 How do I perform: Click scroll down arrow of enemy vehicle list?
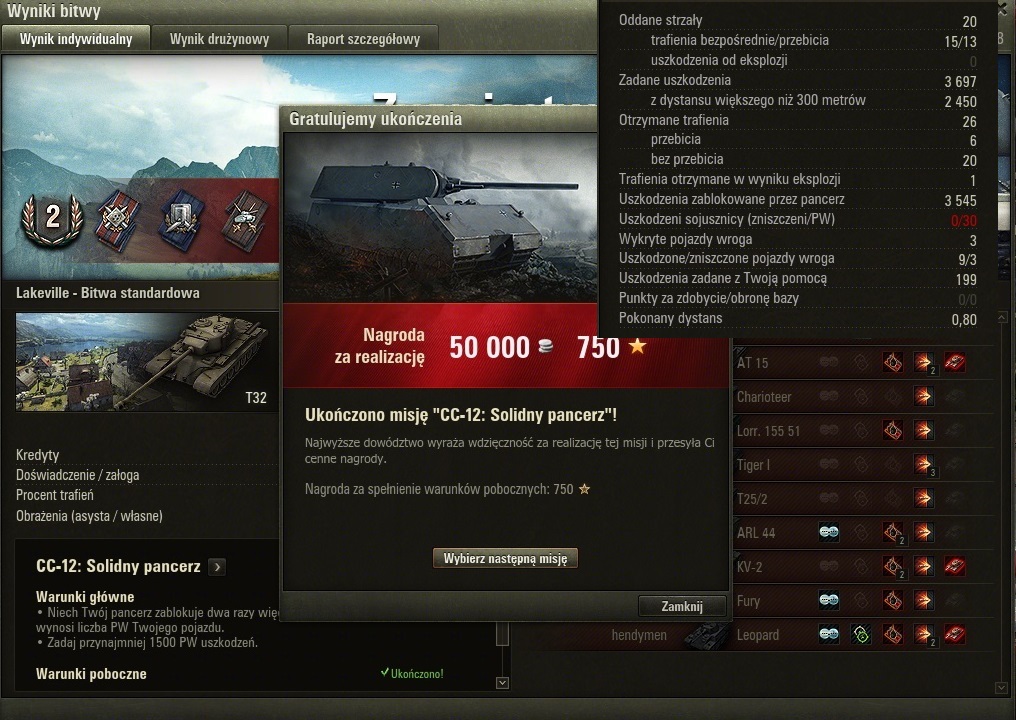tap(1002, 687)
